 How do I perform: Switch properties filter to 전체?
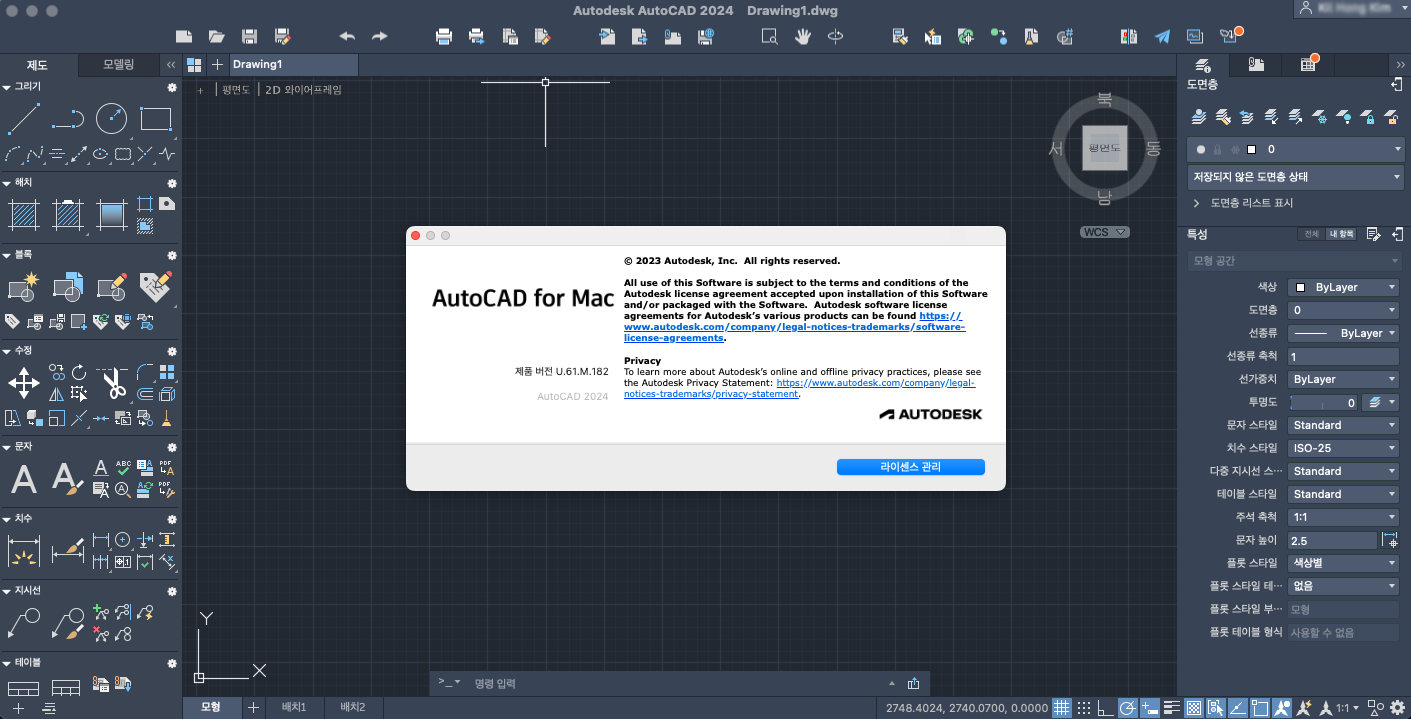[x=1311, y=234]
